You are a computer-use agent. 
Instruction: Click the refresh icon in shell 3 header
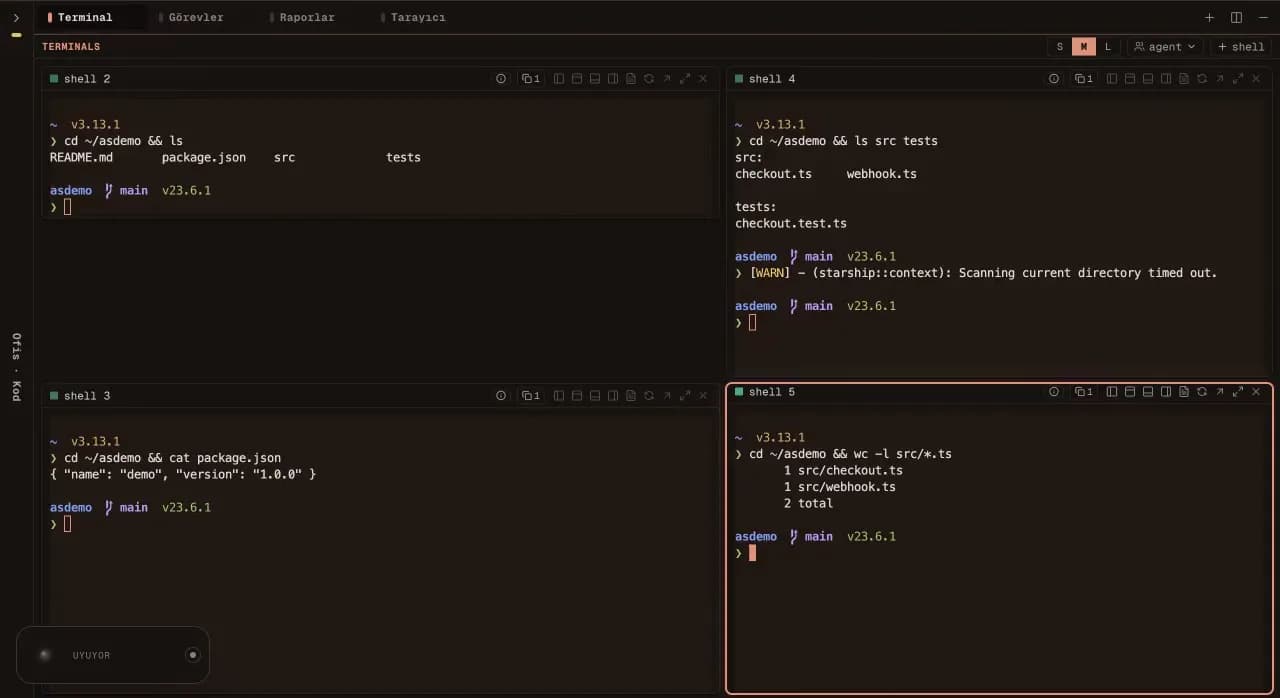(x=649, y=396)
